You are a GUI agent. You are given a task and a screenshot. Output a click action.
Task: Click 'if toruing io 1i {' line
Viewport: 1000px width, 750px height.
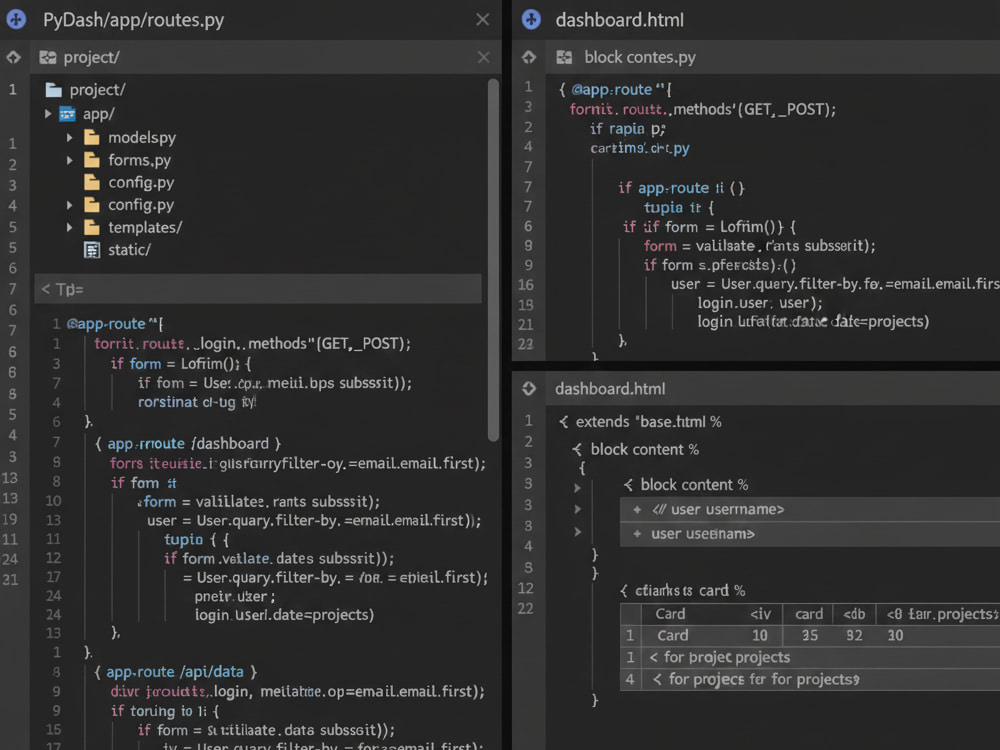tap(165, 710)
